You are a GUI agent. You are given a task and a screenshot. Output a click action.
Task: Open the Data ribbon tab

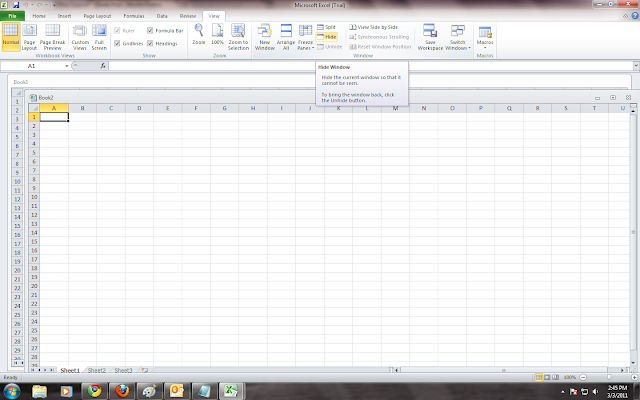coord(162,16)
